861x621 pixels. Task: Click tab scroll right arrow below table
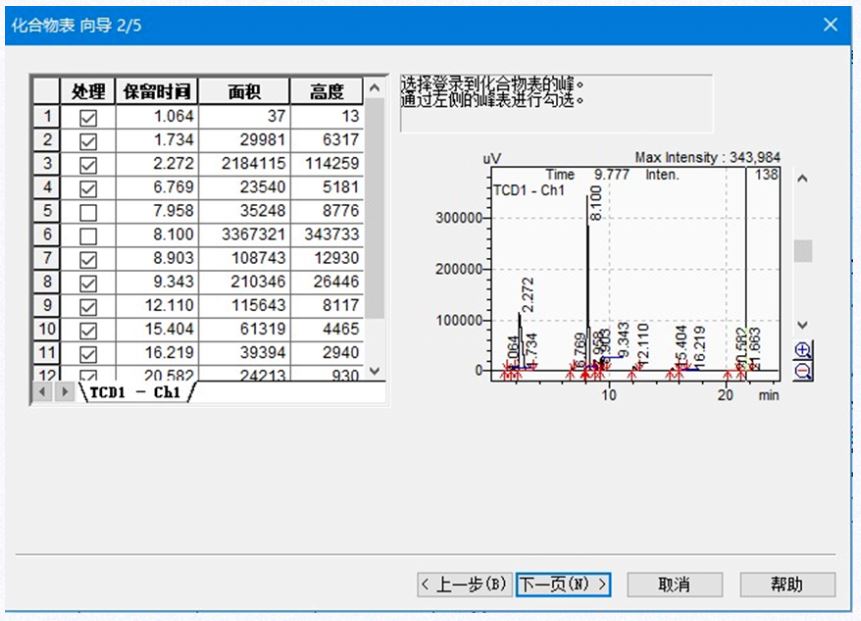60,393
